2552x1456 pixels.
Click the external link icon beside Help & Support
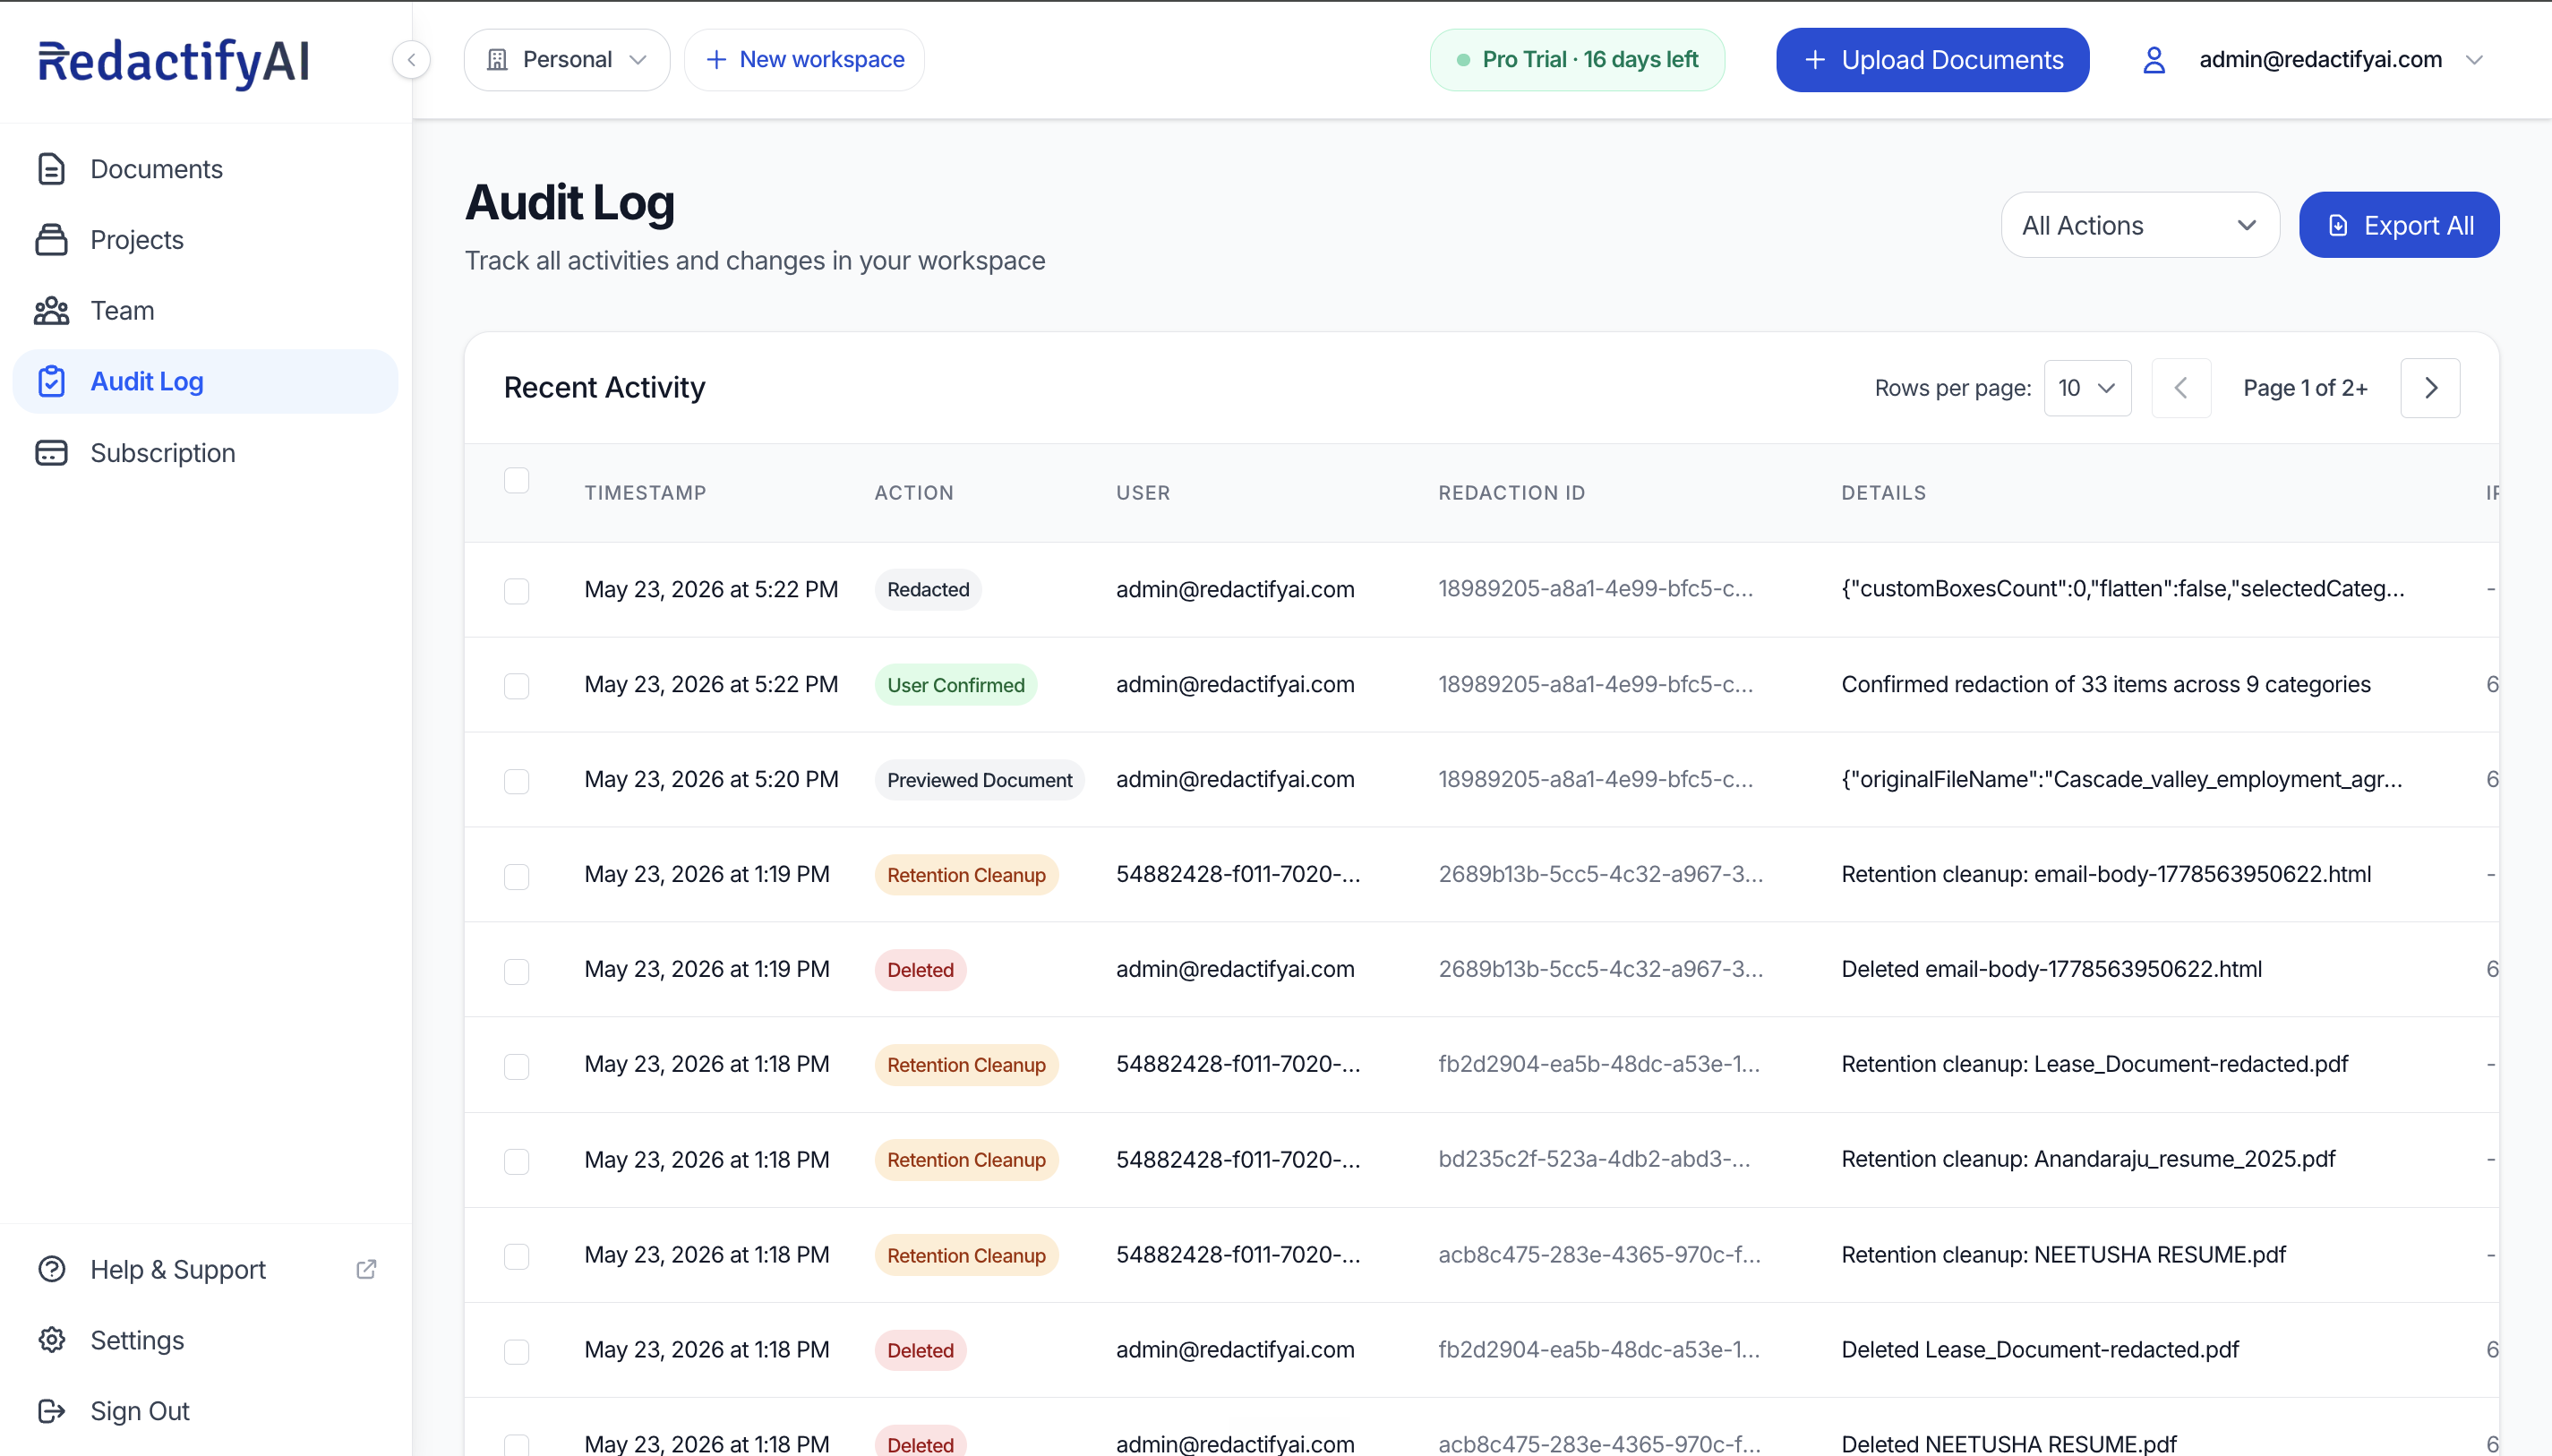coord(366,1269)
